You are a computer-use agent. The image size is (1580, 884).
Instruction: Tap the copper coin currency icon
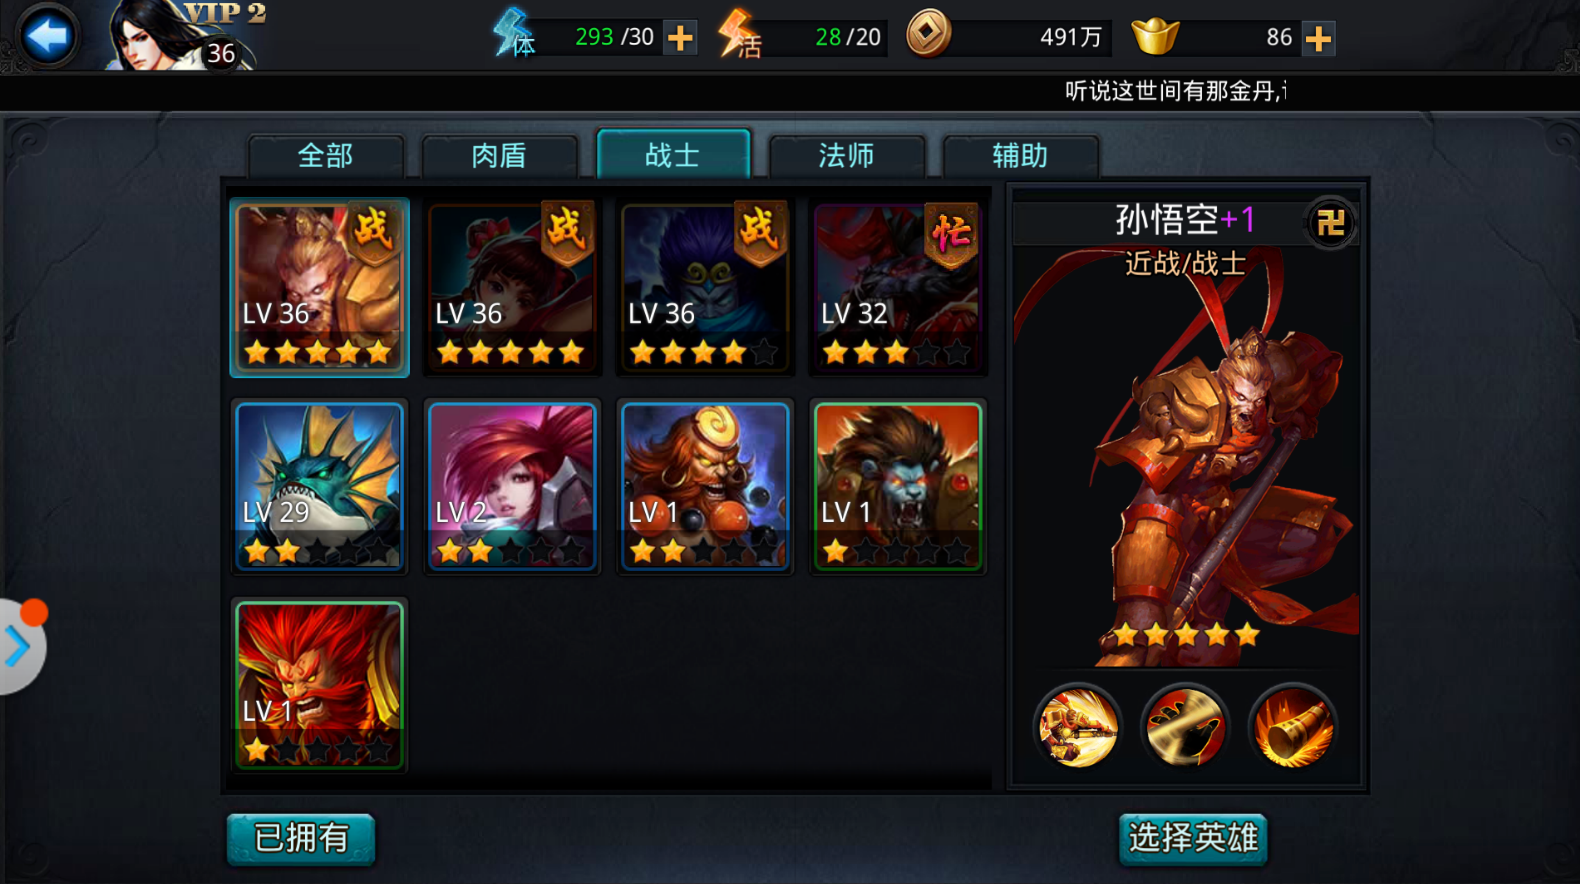[x=928, y=33]
